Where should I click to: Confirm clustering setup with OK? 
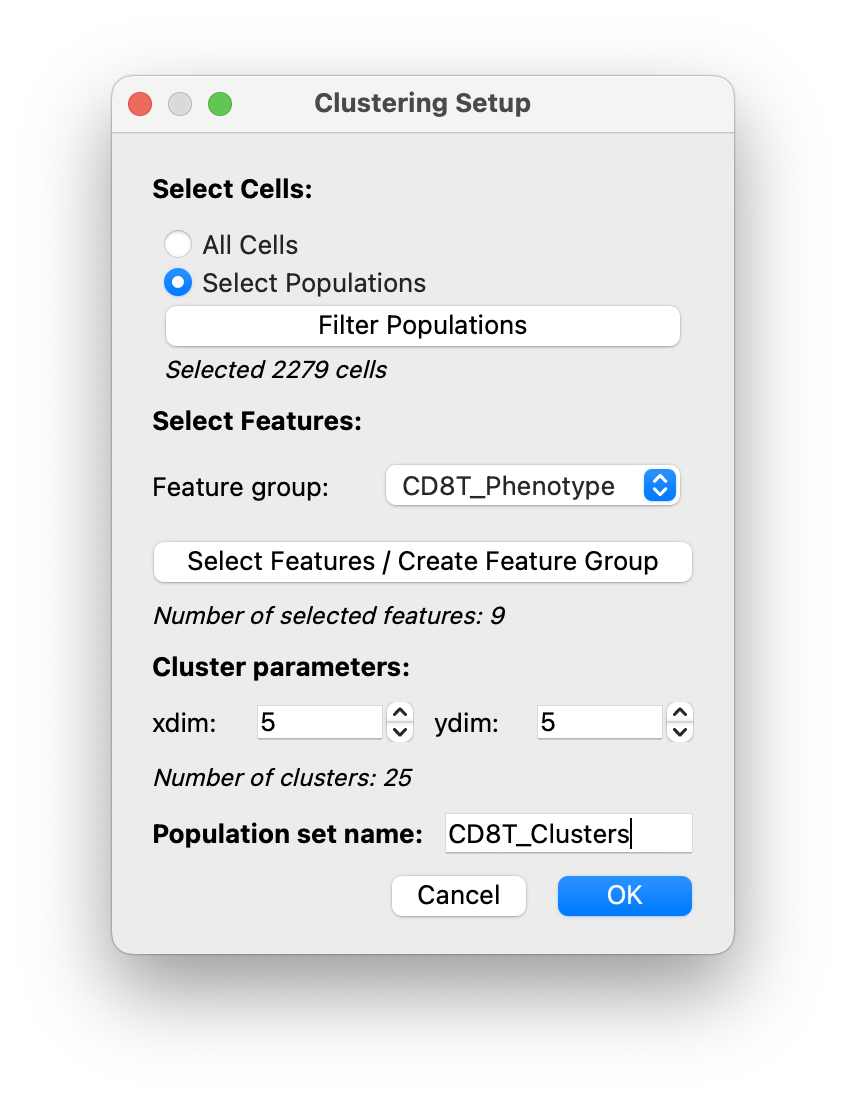(x=624, y=896)
